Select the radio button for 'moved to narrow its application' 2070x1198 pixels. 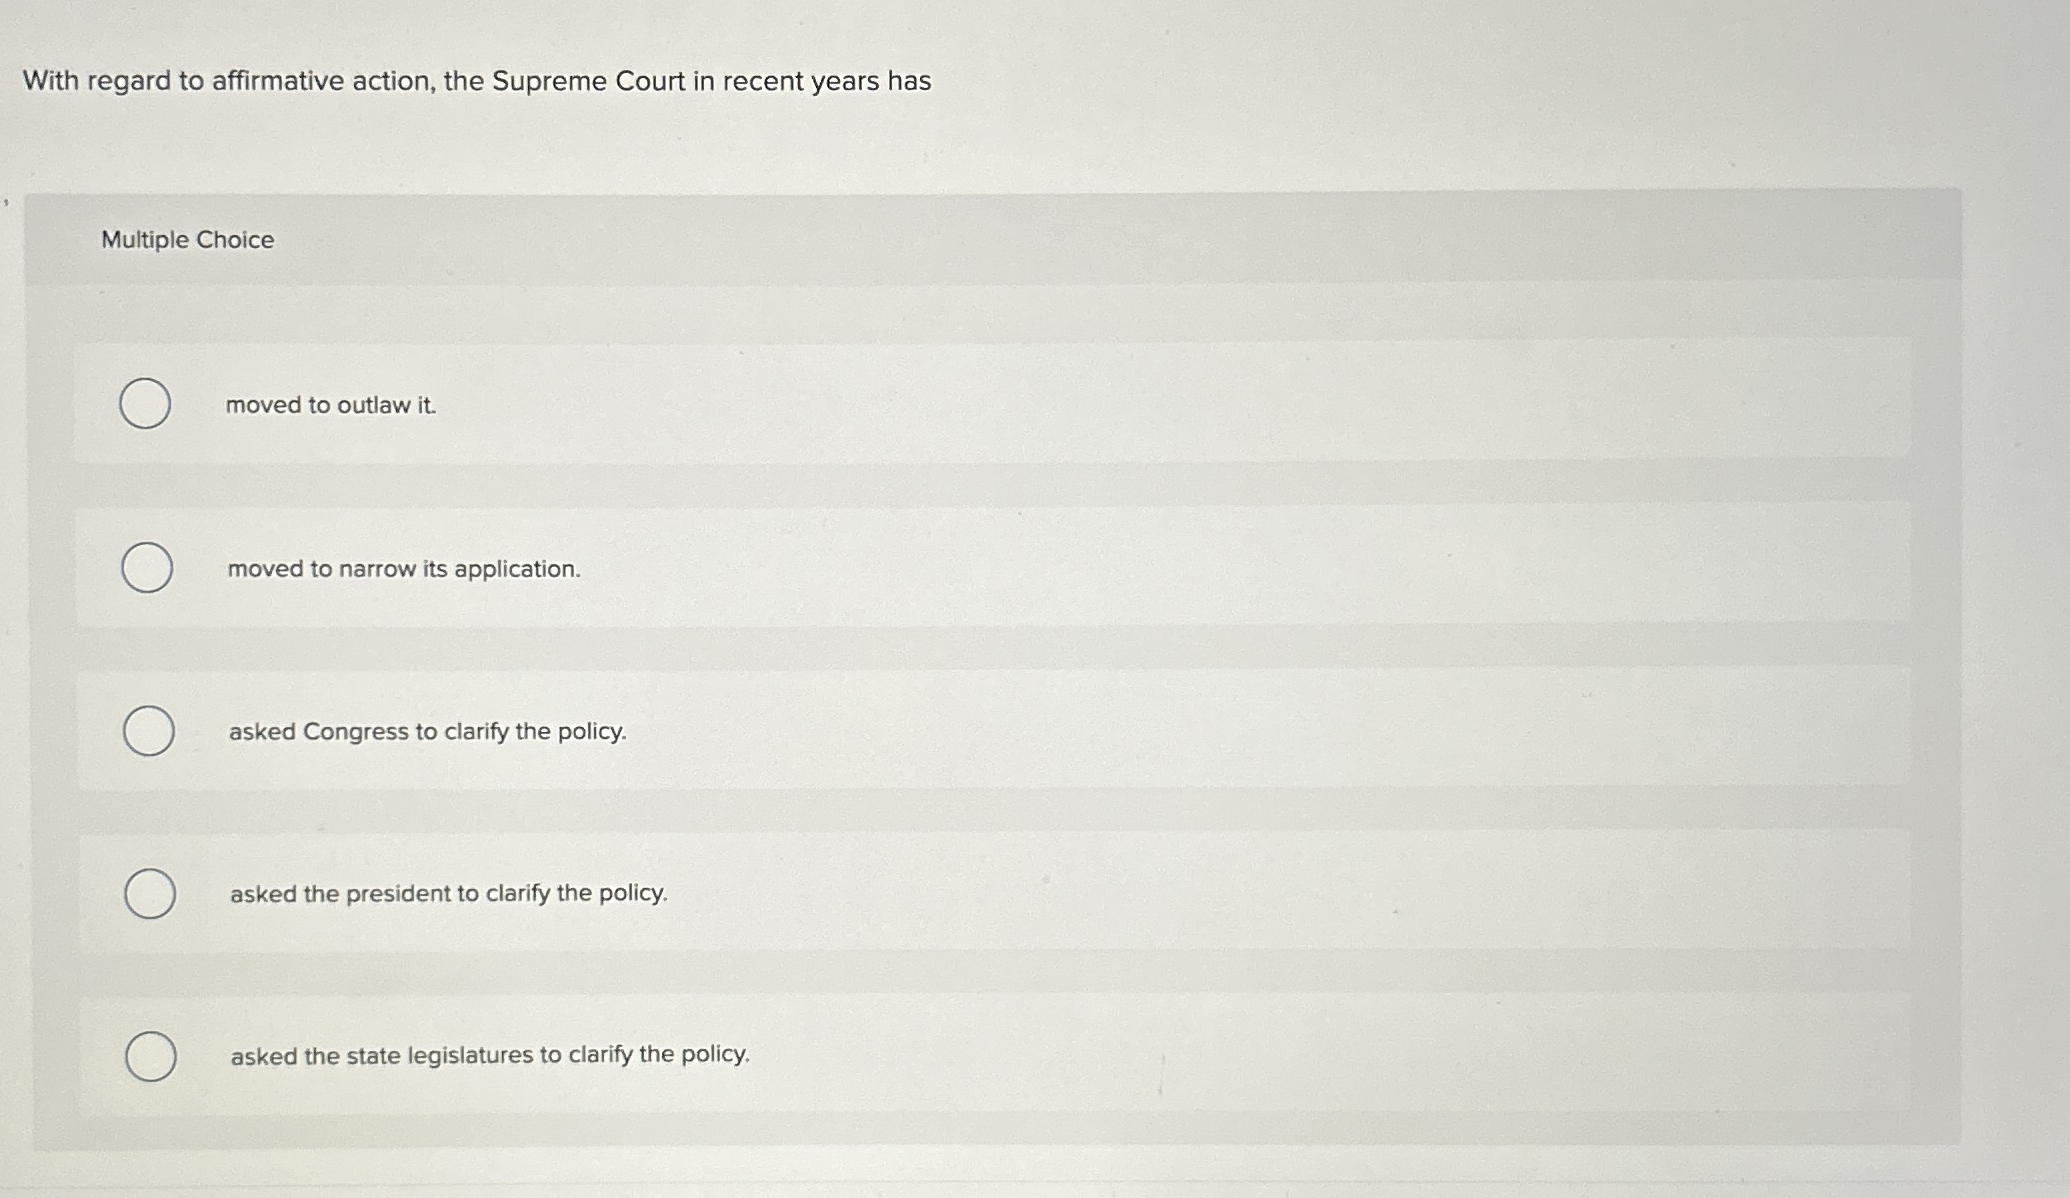click(x=146, y=568)
